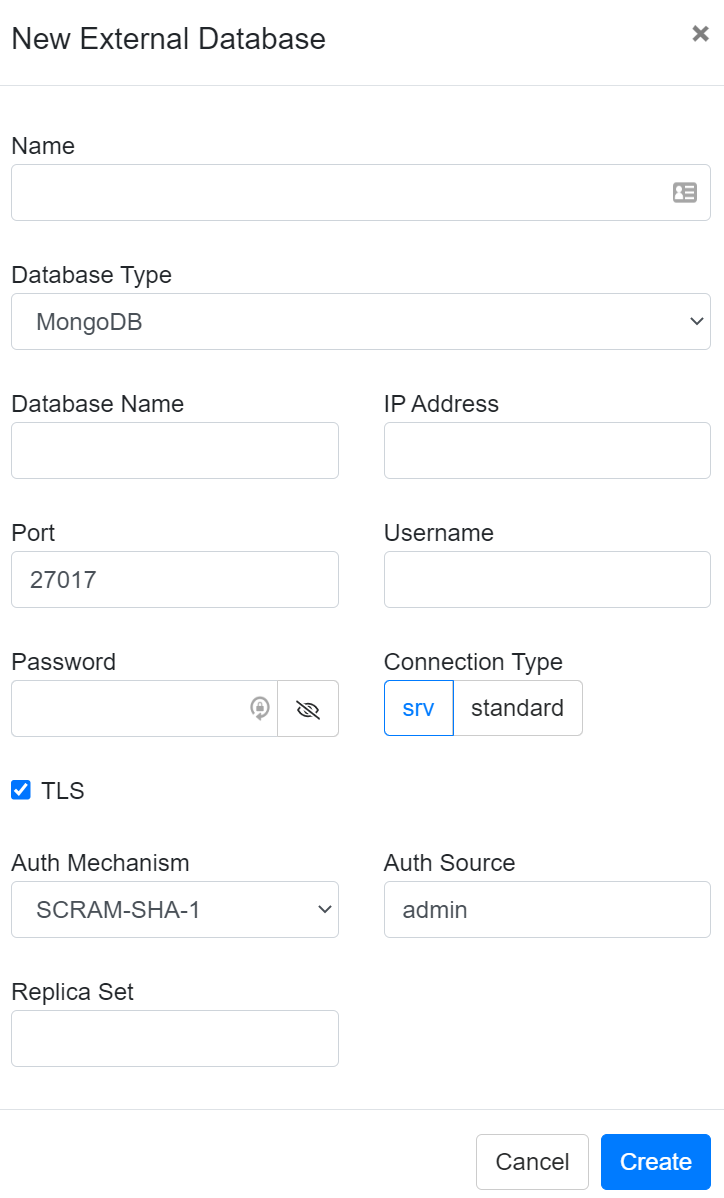
Task: Show the password with the eye-slash icon
Action: [307, 708]
